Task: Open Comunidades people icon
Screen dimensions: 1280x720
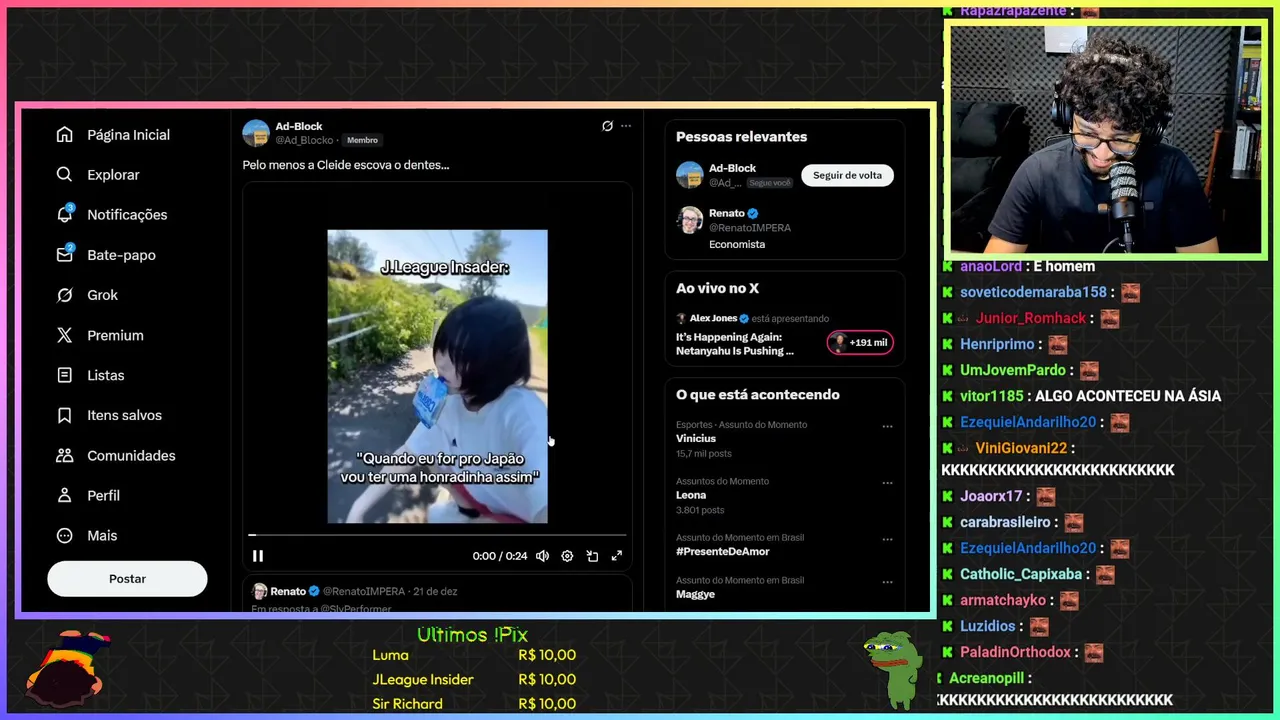Action: pyautogui.click(x=64, y=455)
